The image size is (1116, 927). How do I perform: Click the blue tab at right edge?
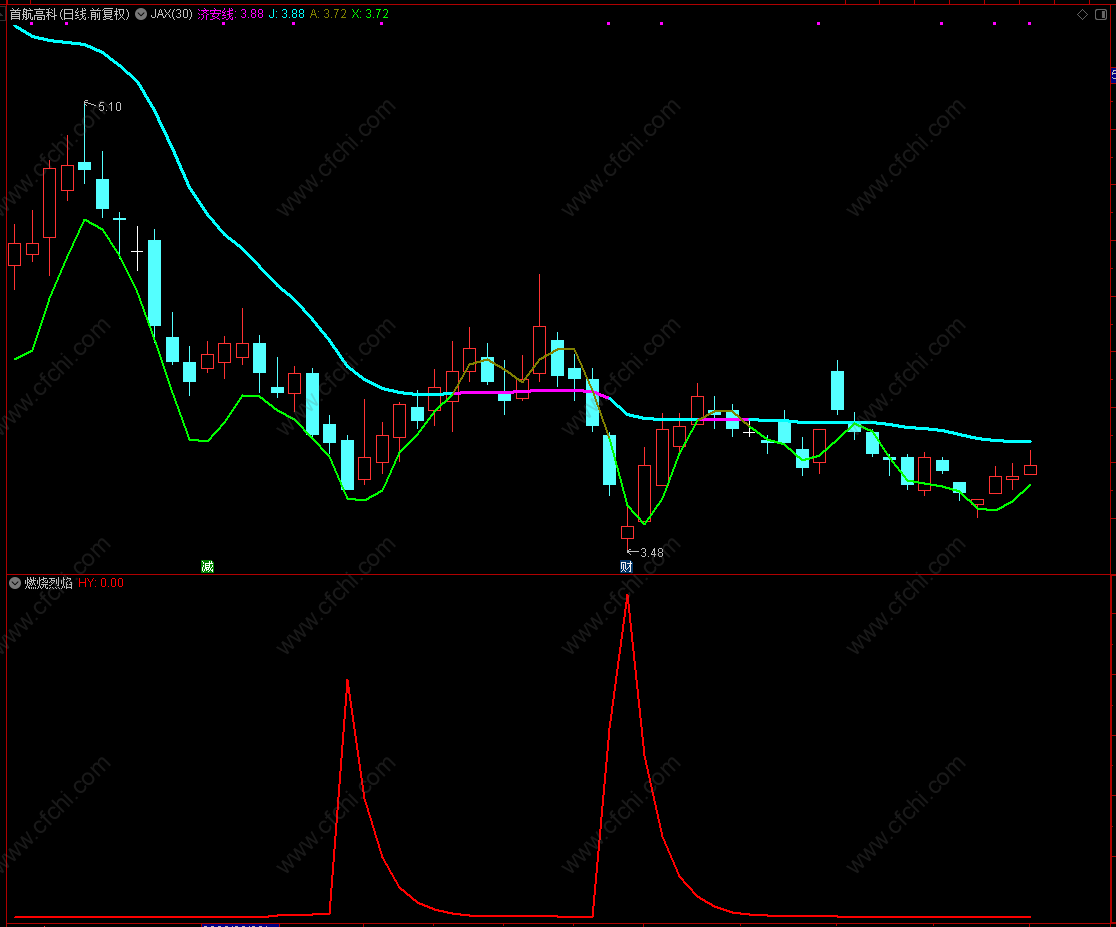point(1113,74)
